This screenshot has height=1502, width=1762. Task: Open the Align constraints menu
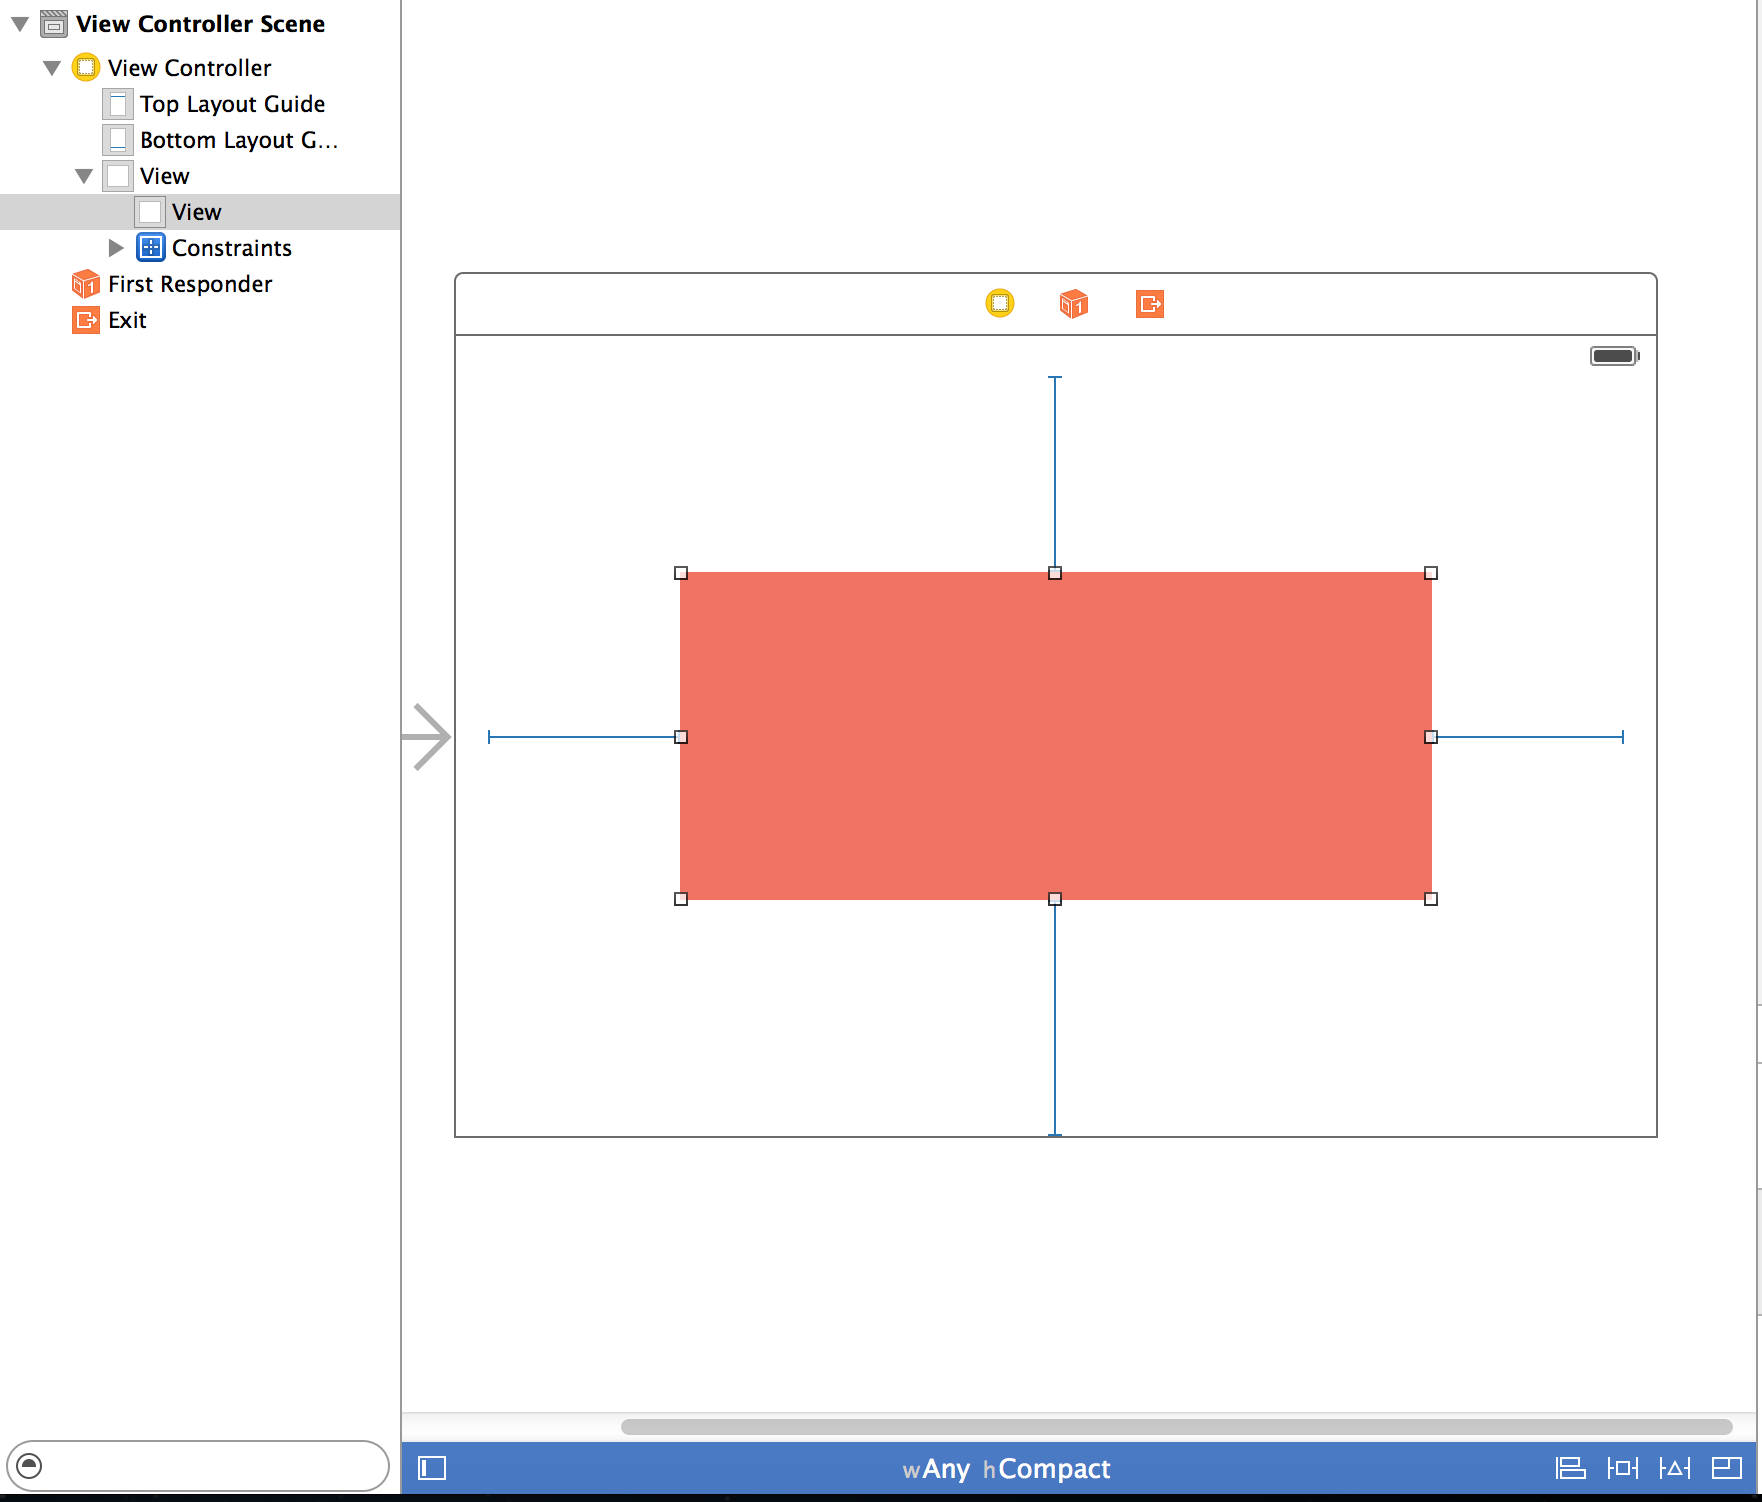tap(1570, 1468)
